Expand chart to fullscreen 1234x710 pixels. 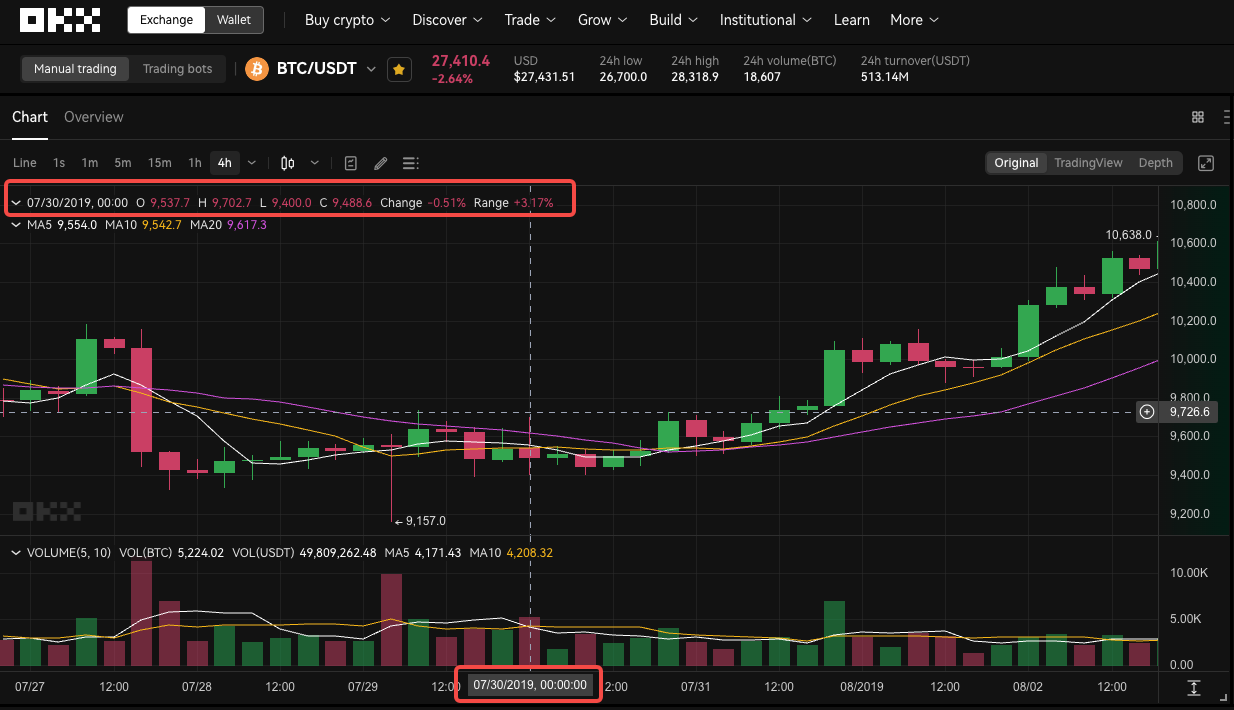point(1206,163)
